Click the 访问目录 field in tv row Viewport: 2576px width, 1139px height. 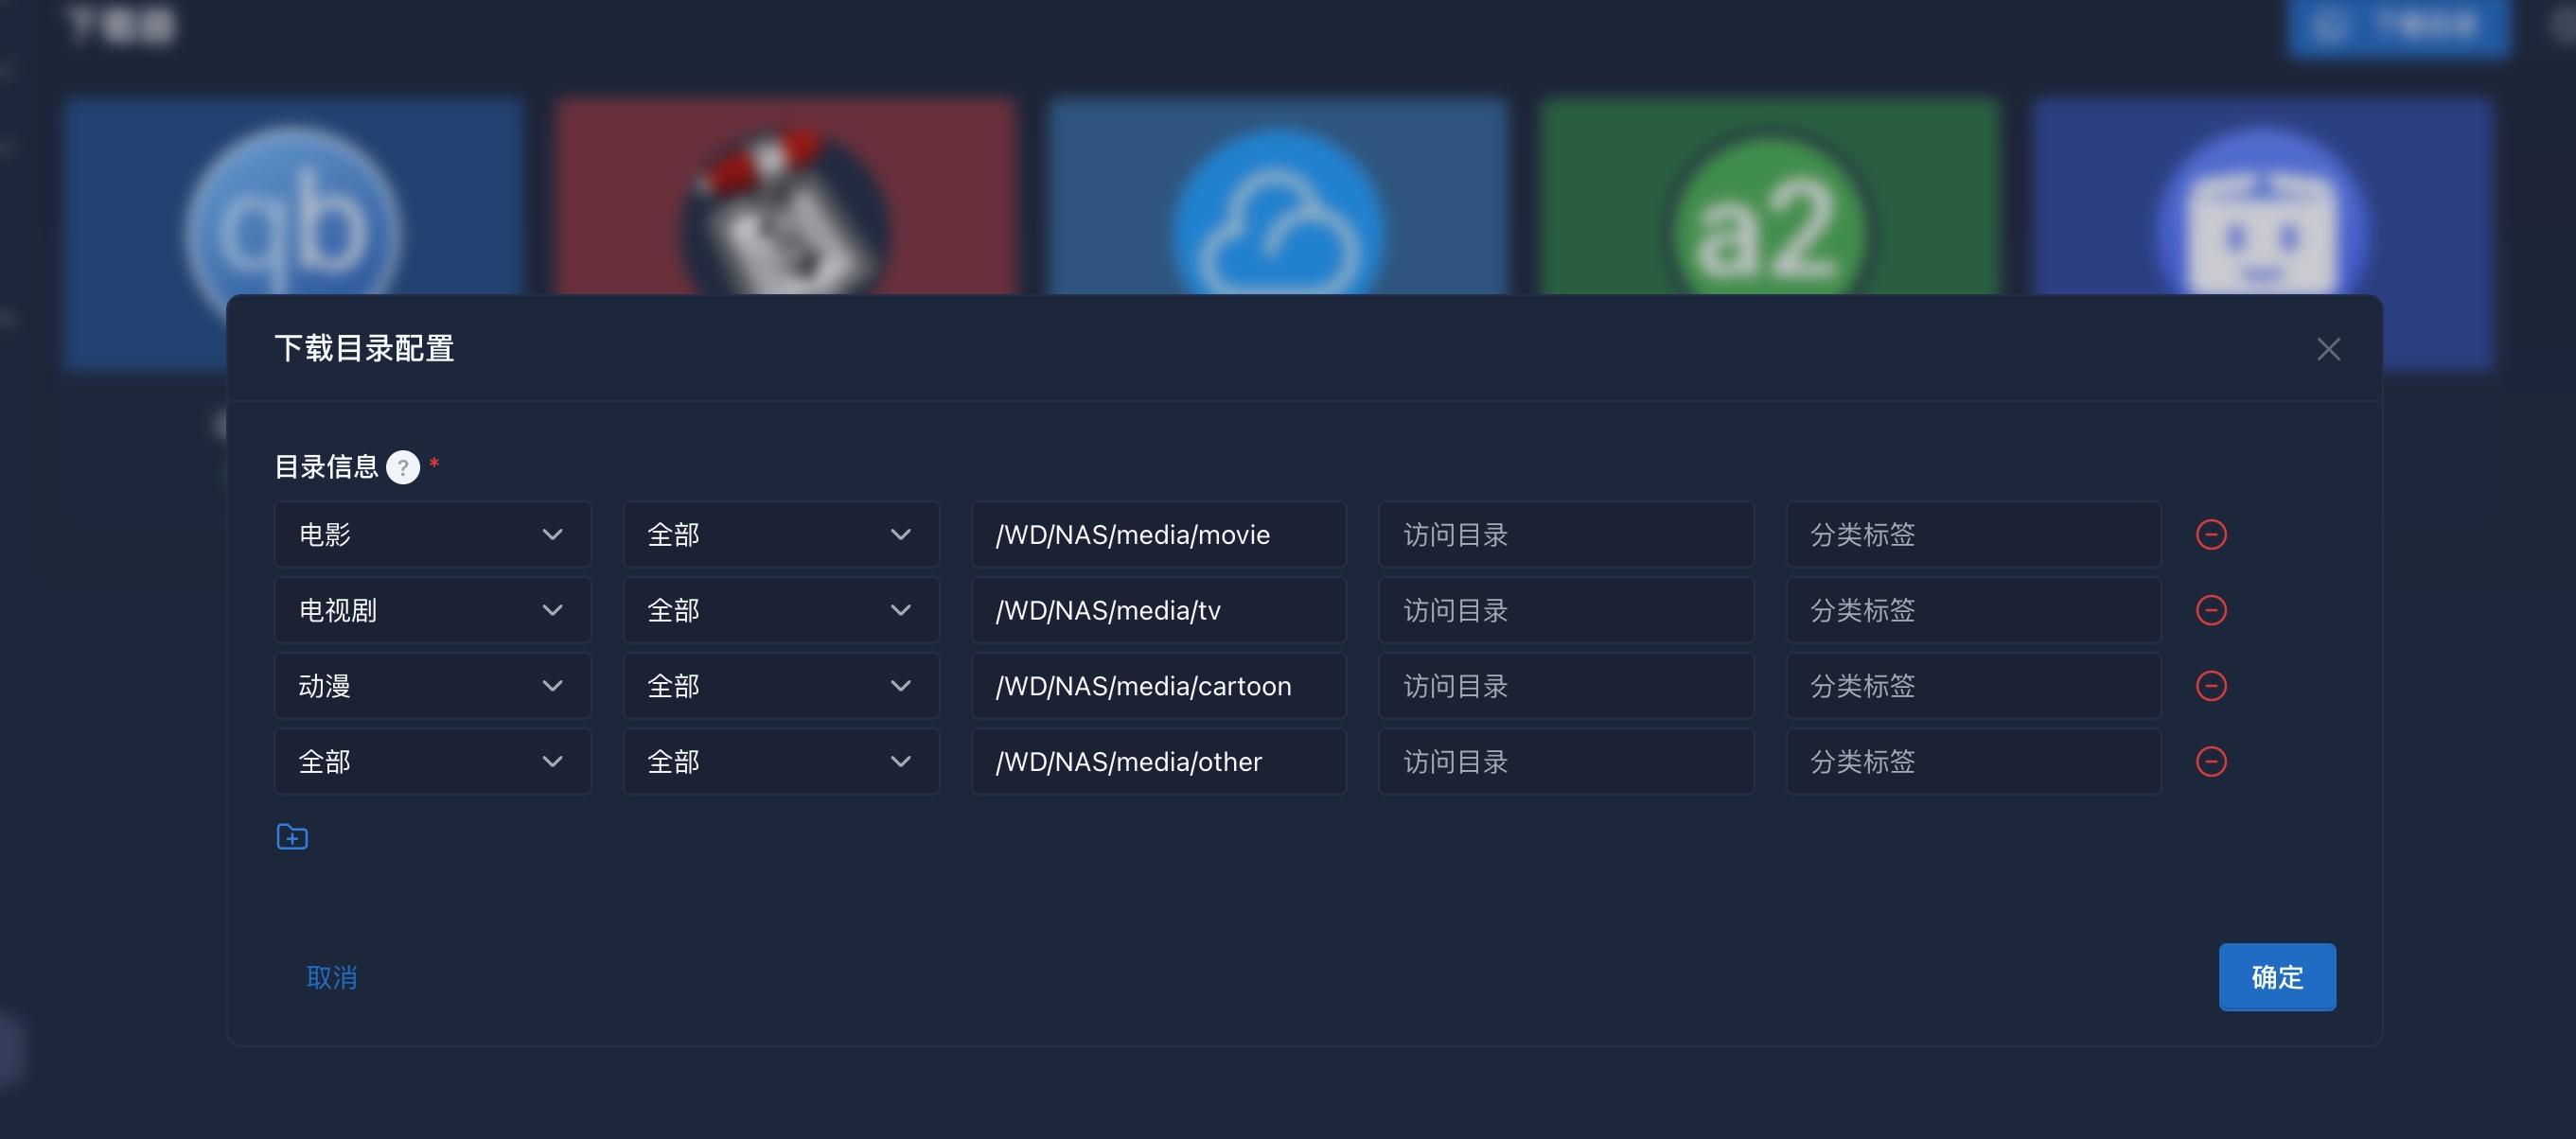(1565, 610)
